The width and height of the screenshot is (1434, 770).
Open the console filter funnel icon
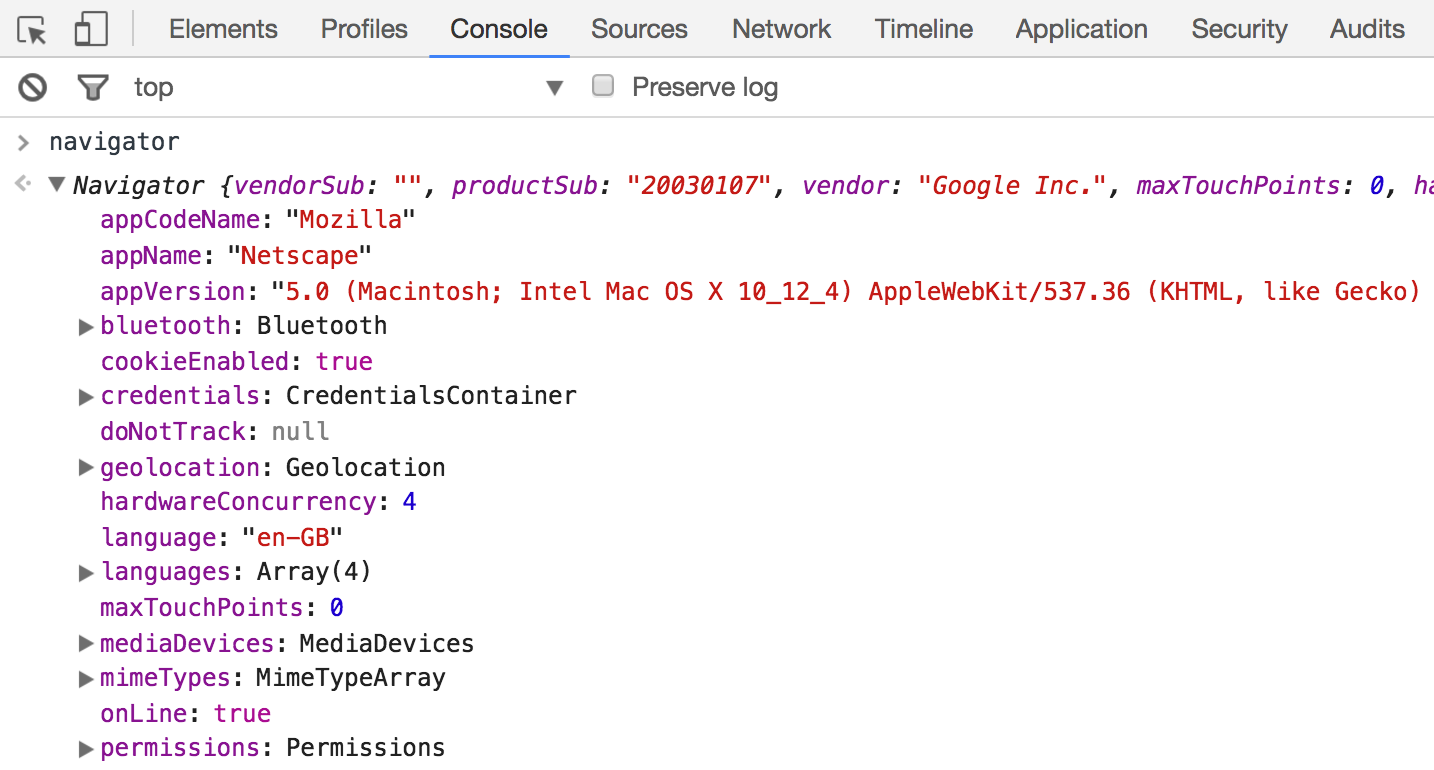[92, 88]
